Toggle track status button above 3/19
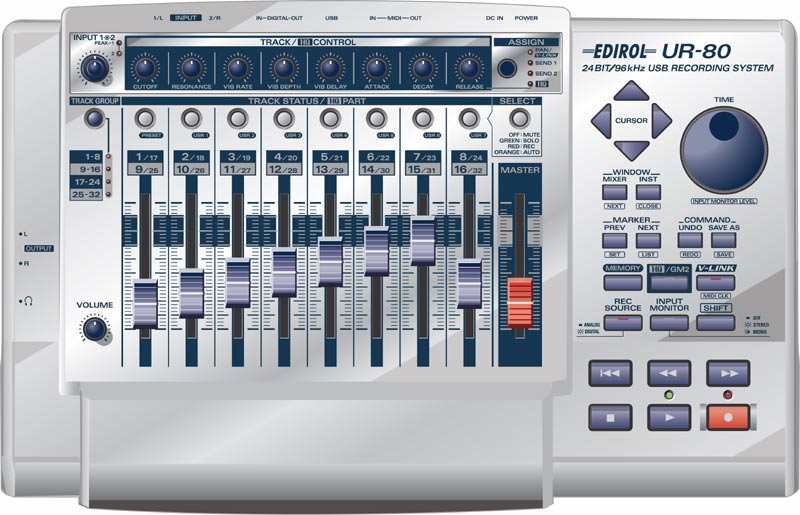This screenshot has width=800, height=515. 237,119
